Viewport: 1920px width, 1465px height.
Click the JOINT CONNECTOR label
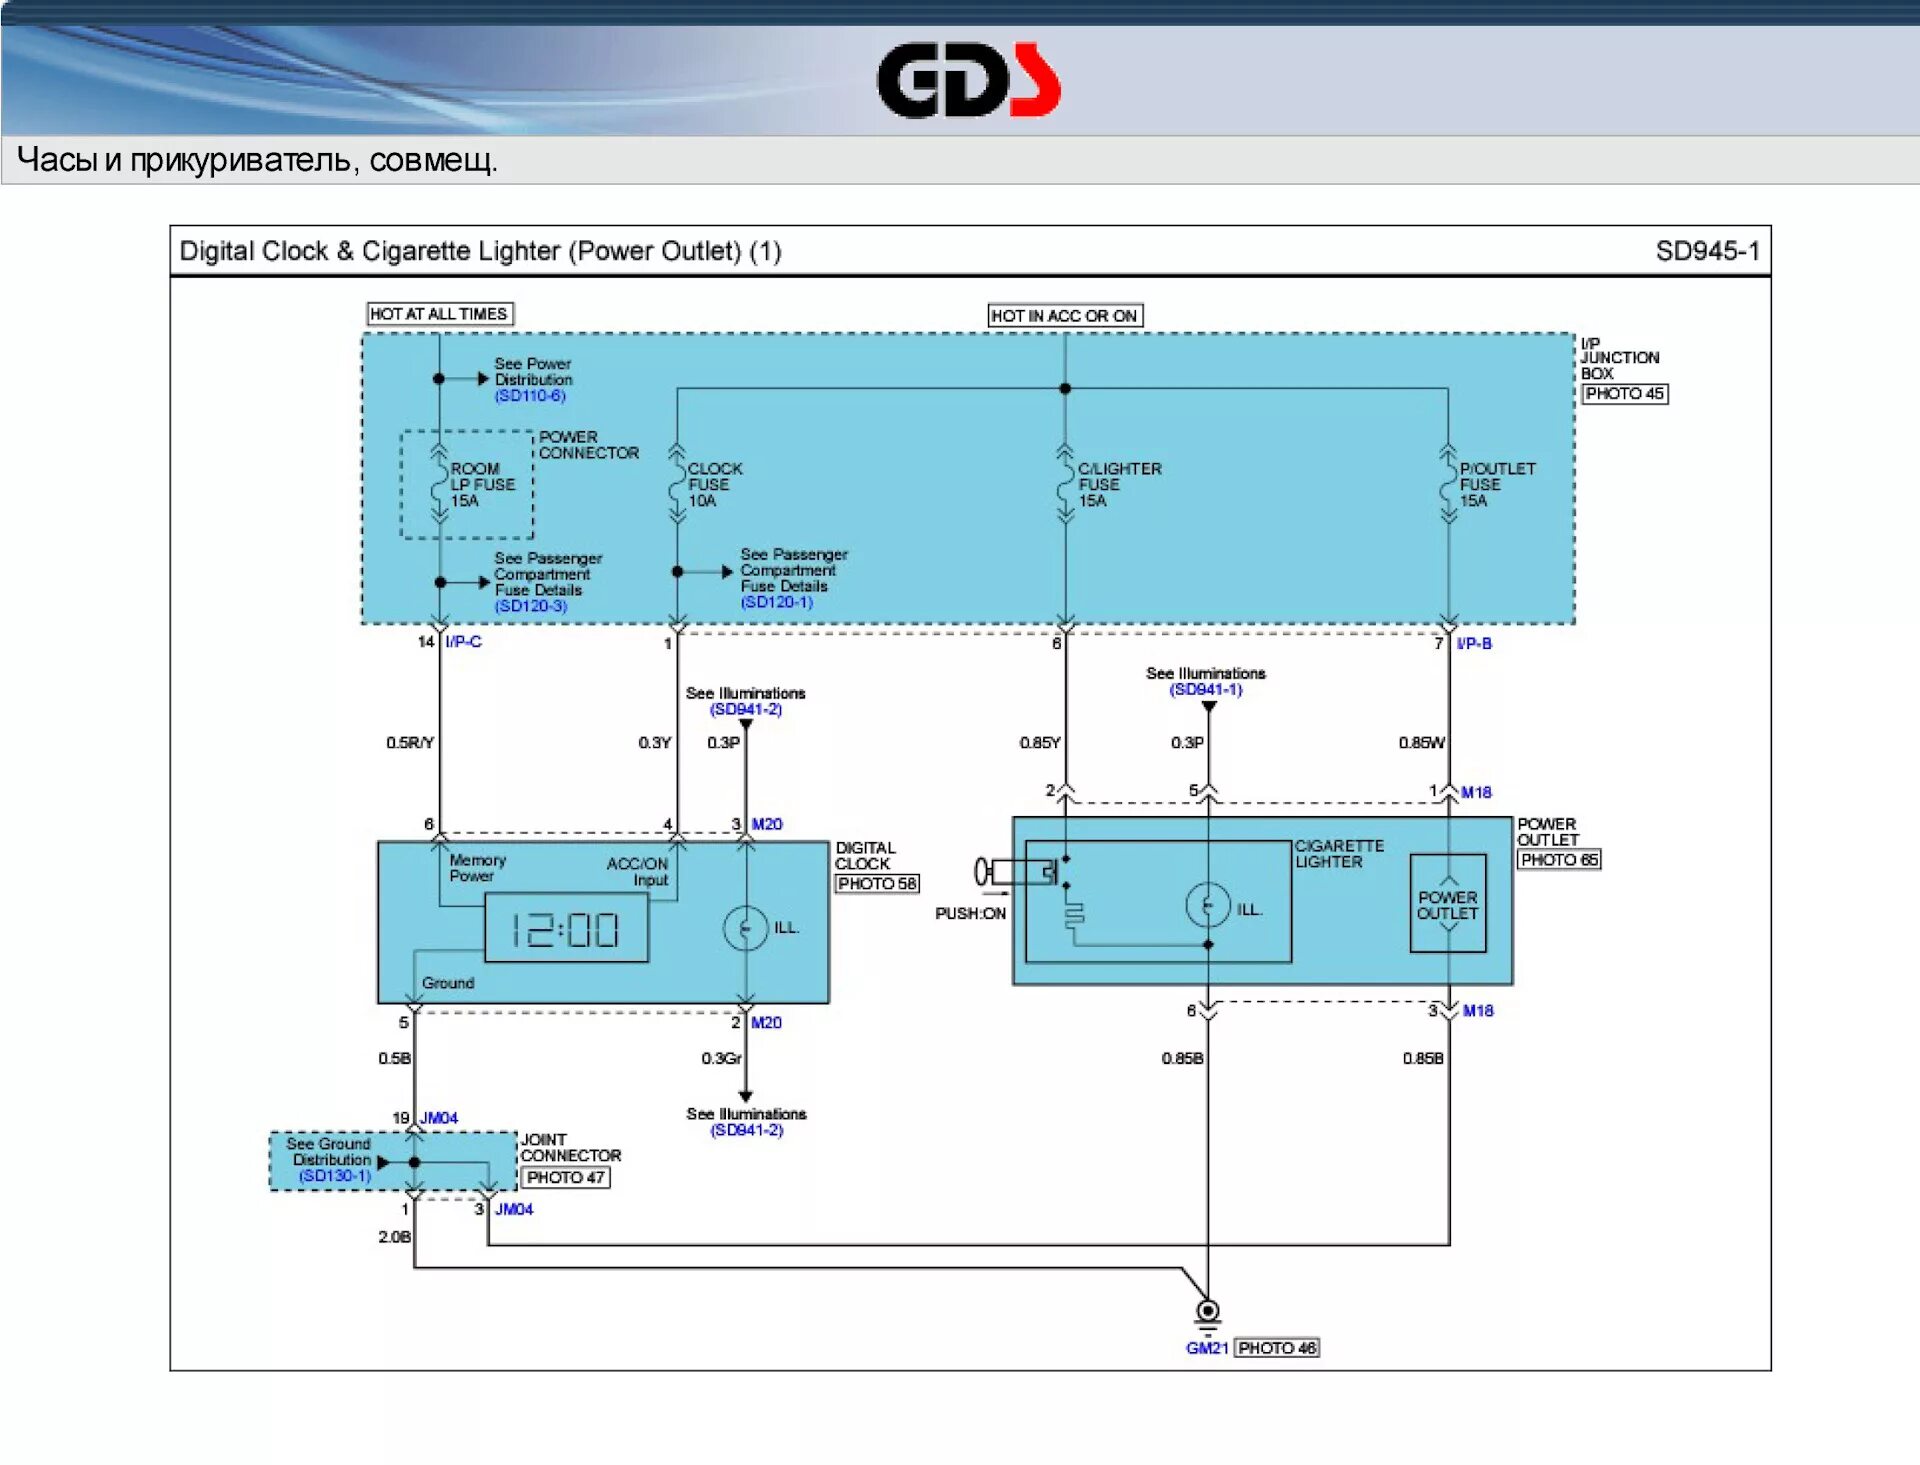click(x=571, y=1148)
